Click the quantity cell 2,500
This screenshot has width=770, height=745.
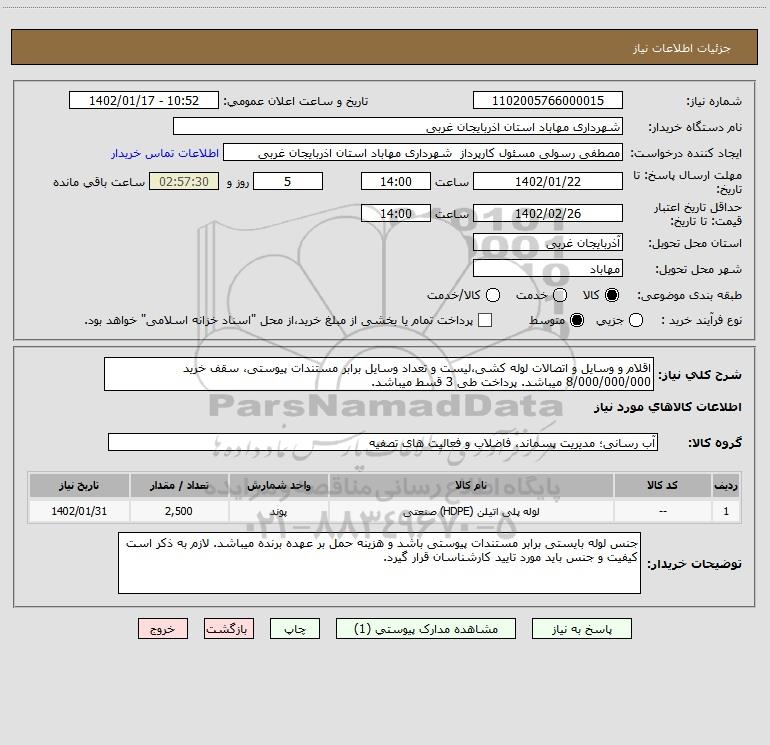click(x=179, y=511)
